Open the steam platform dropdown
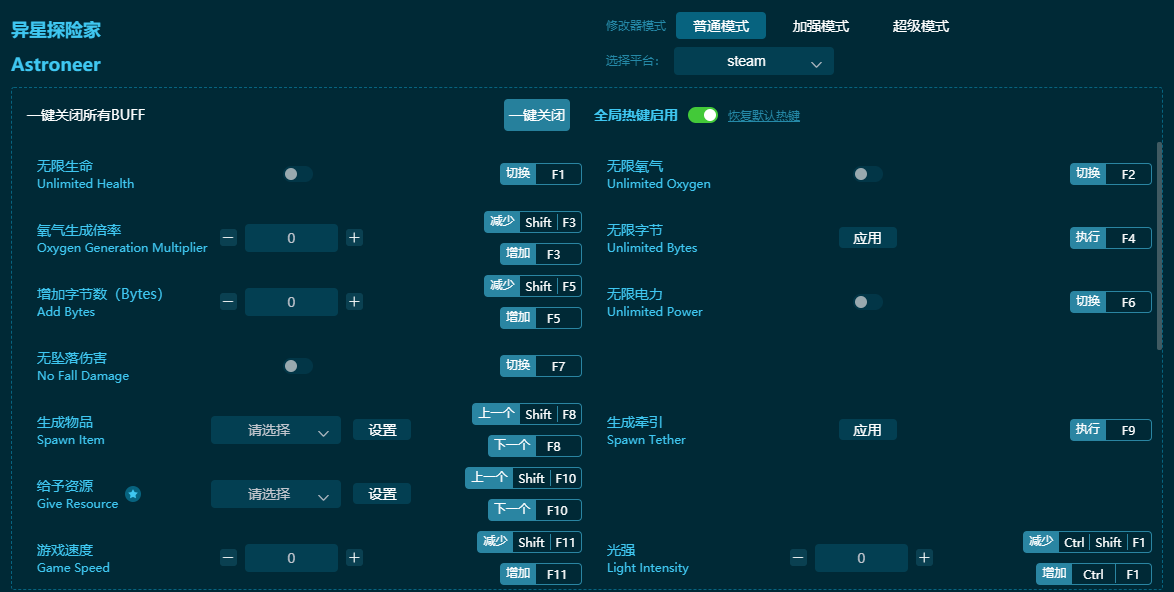 [753, 61]
